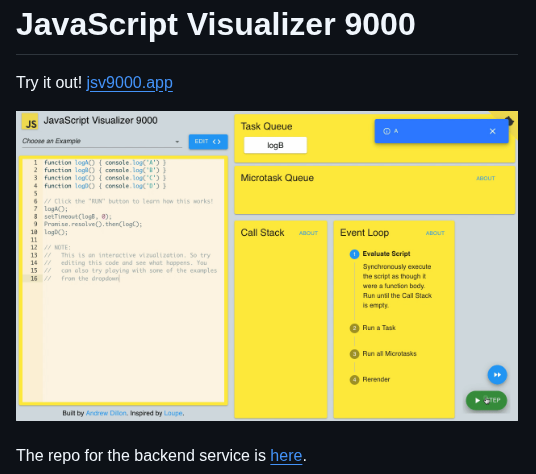536x474 pixels.
Task: Open ABOUT for Microtask Queue
Action: 485,178
